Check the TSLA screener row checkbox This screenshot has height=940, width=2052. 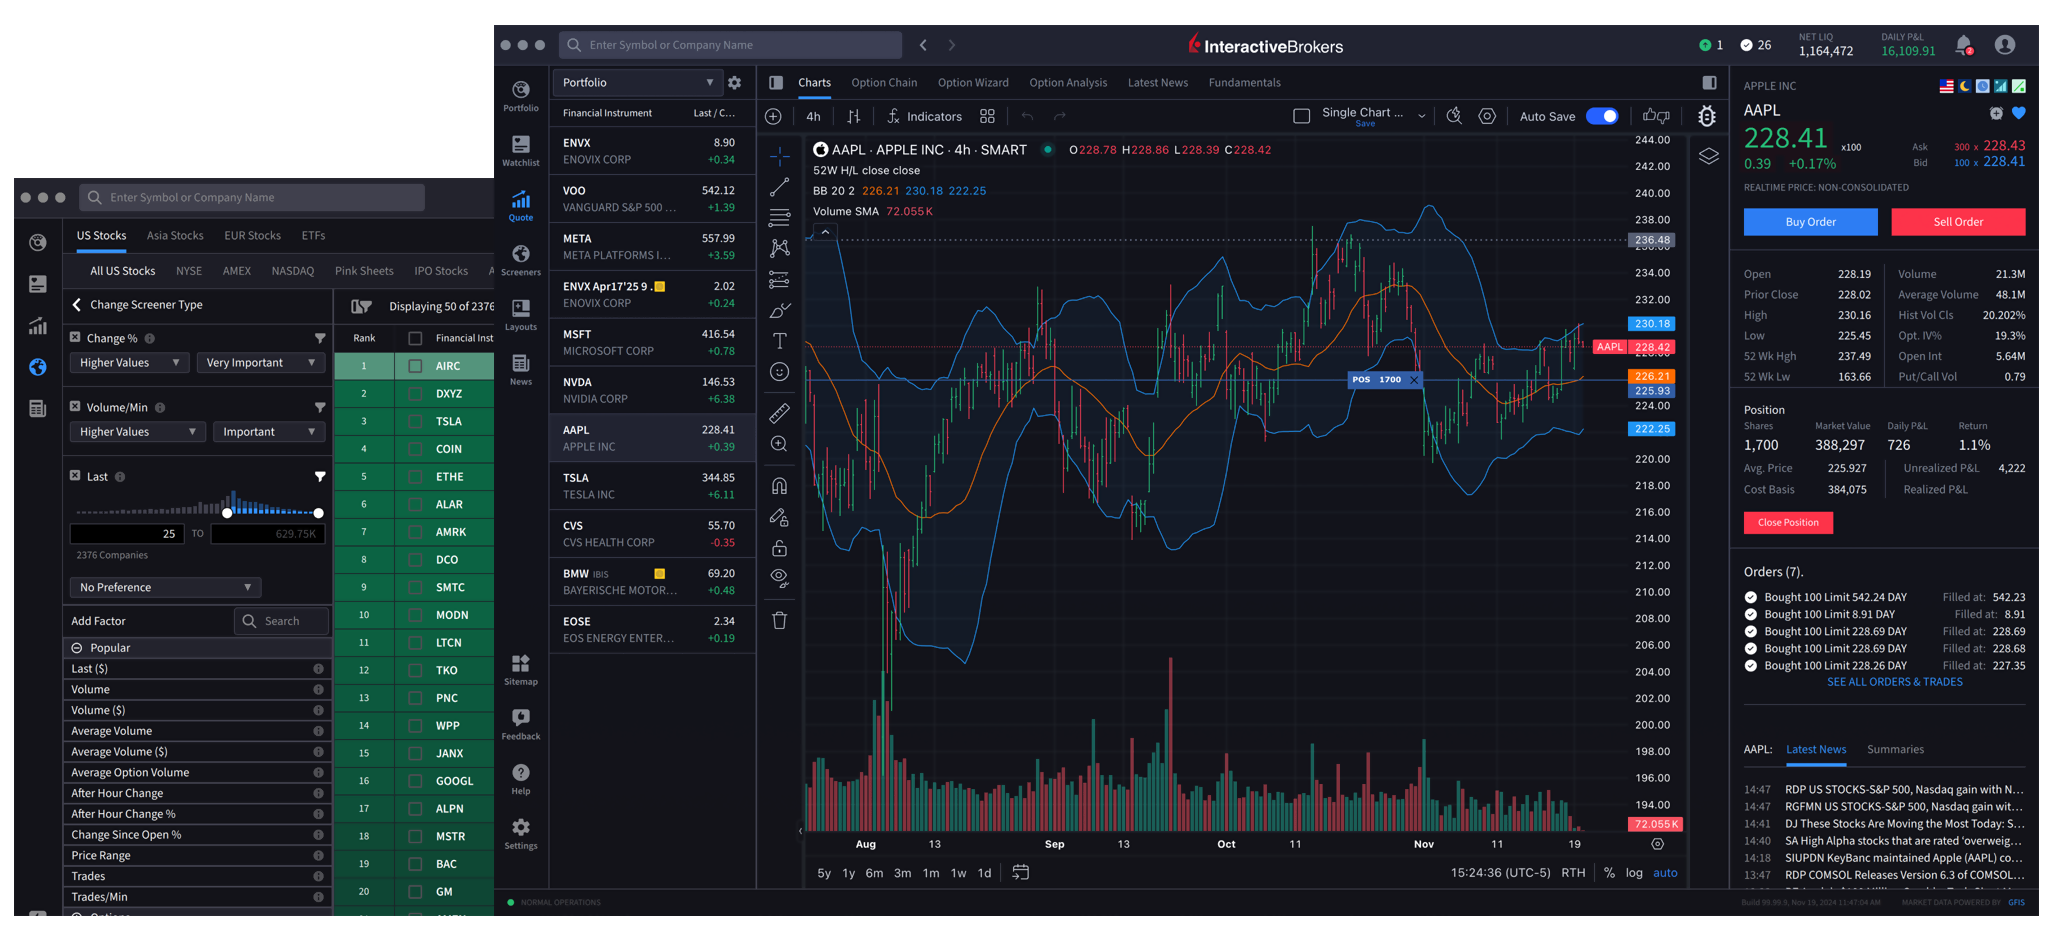click(x=415, y=421)
